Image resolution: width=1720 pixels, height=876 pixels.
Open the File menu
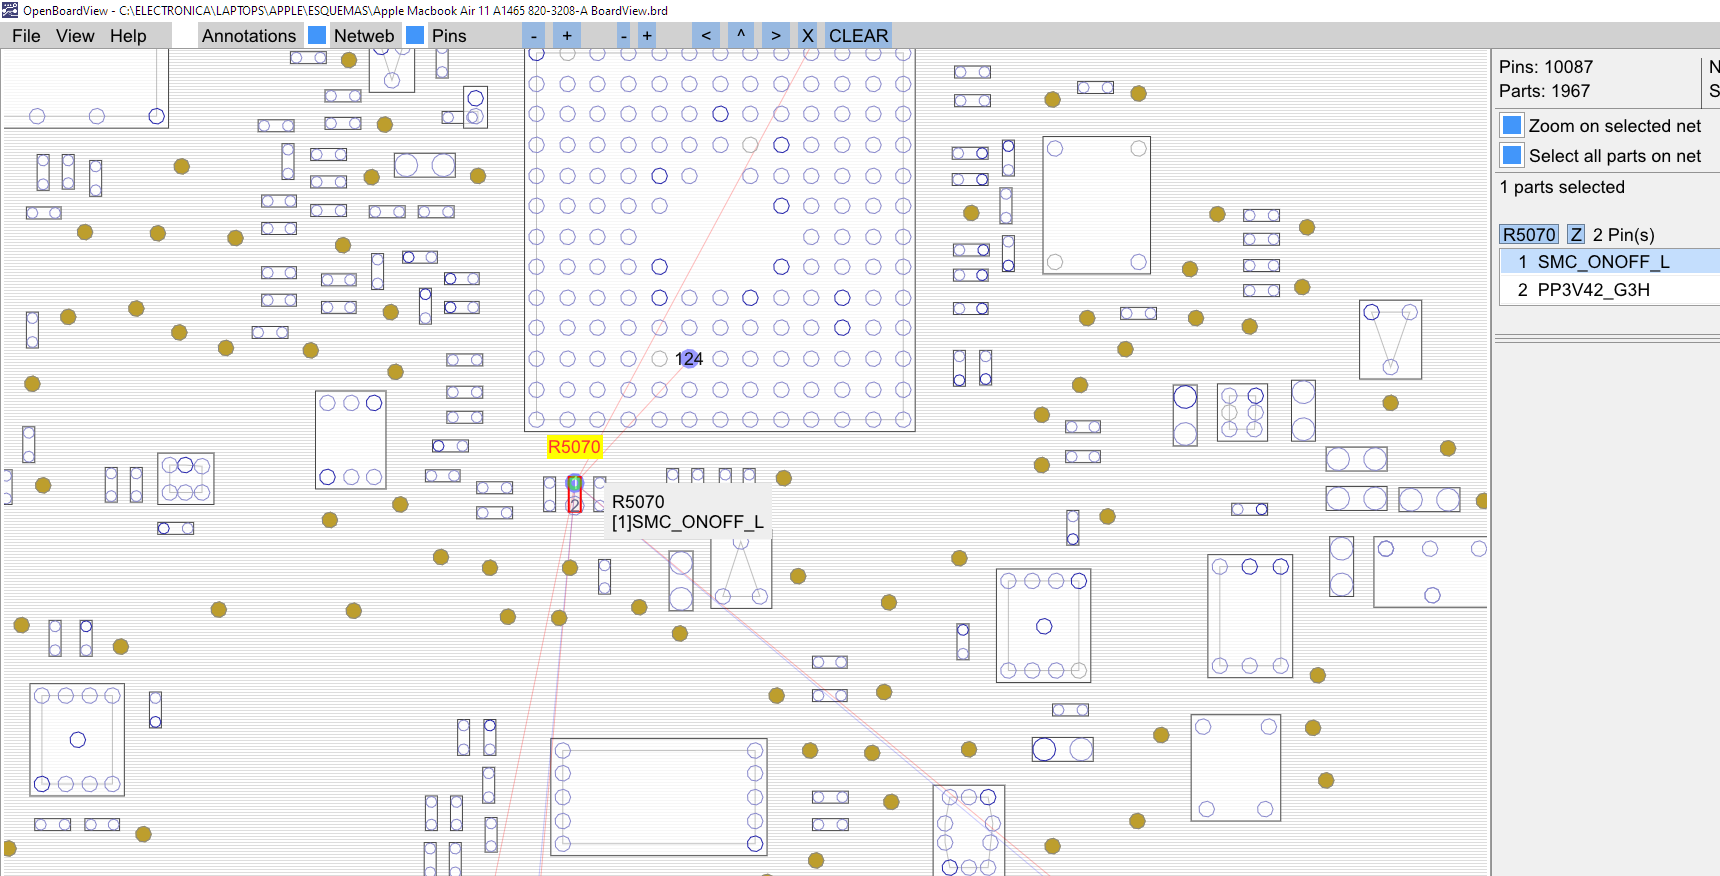coord(26,36)
